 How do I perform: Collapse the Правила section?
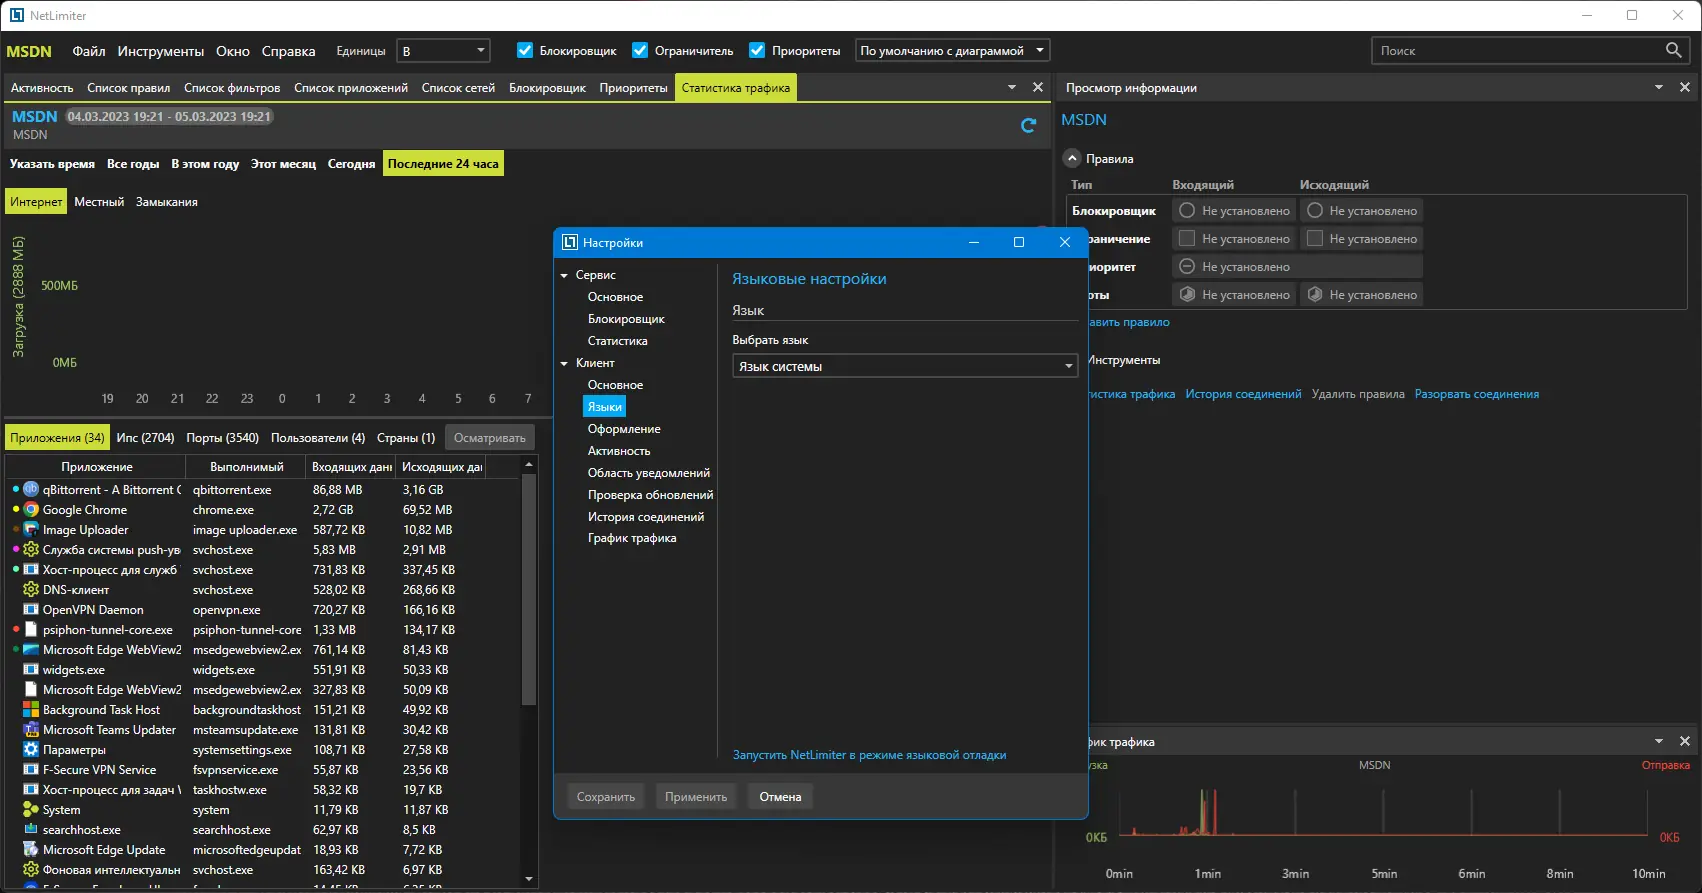pyautogui.click(x=1072, y=159)
